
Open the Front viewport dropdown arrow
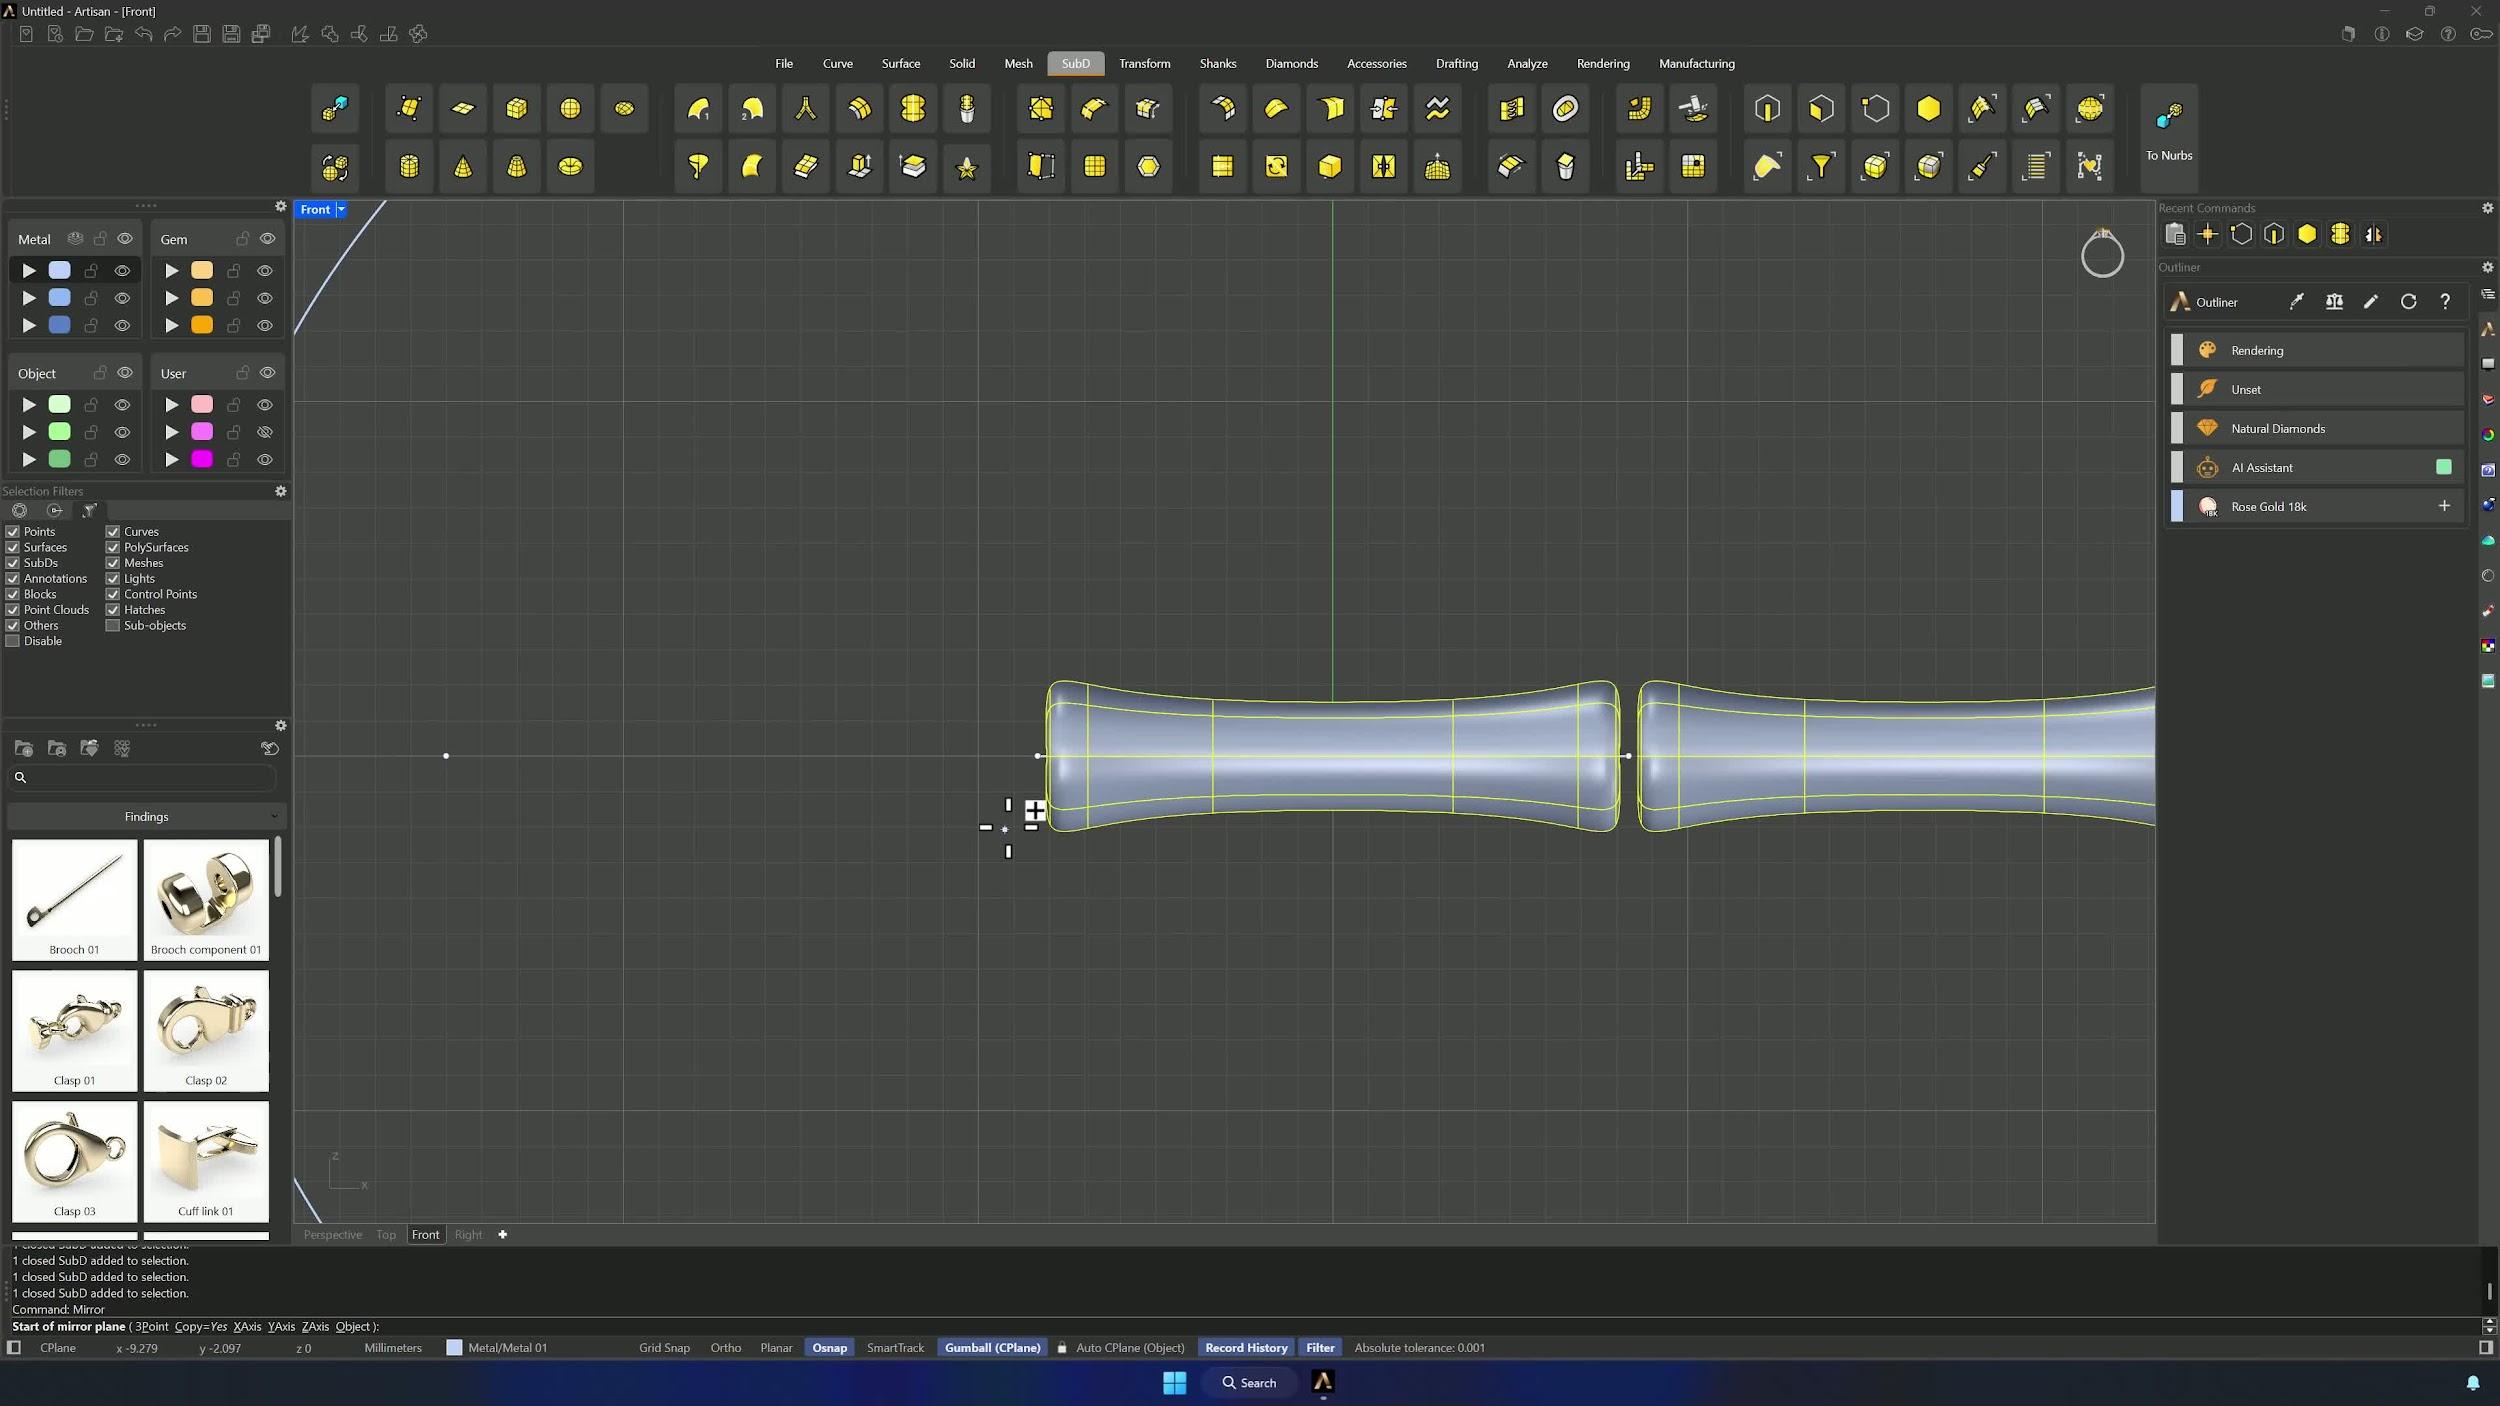(341, 210)
